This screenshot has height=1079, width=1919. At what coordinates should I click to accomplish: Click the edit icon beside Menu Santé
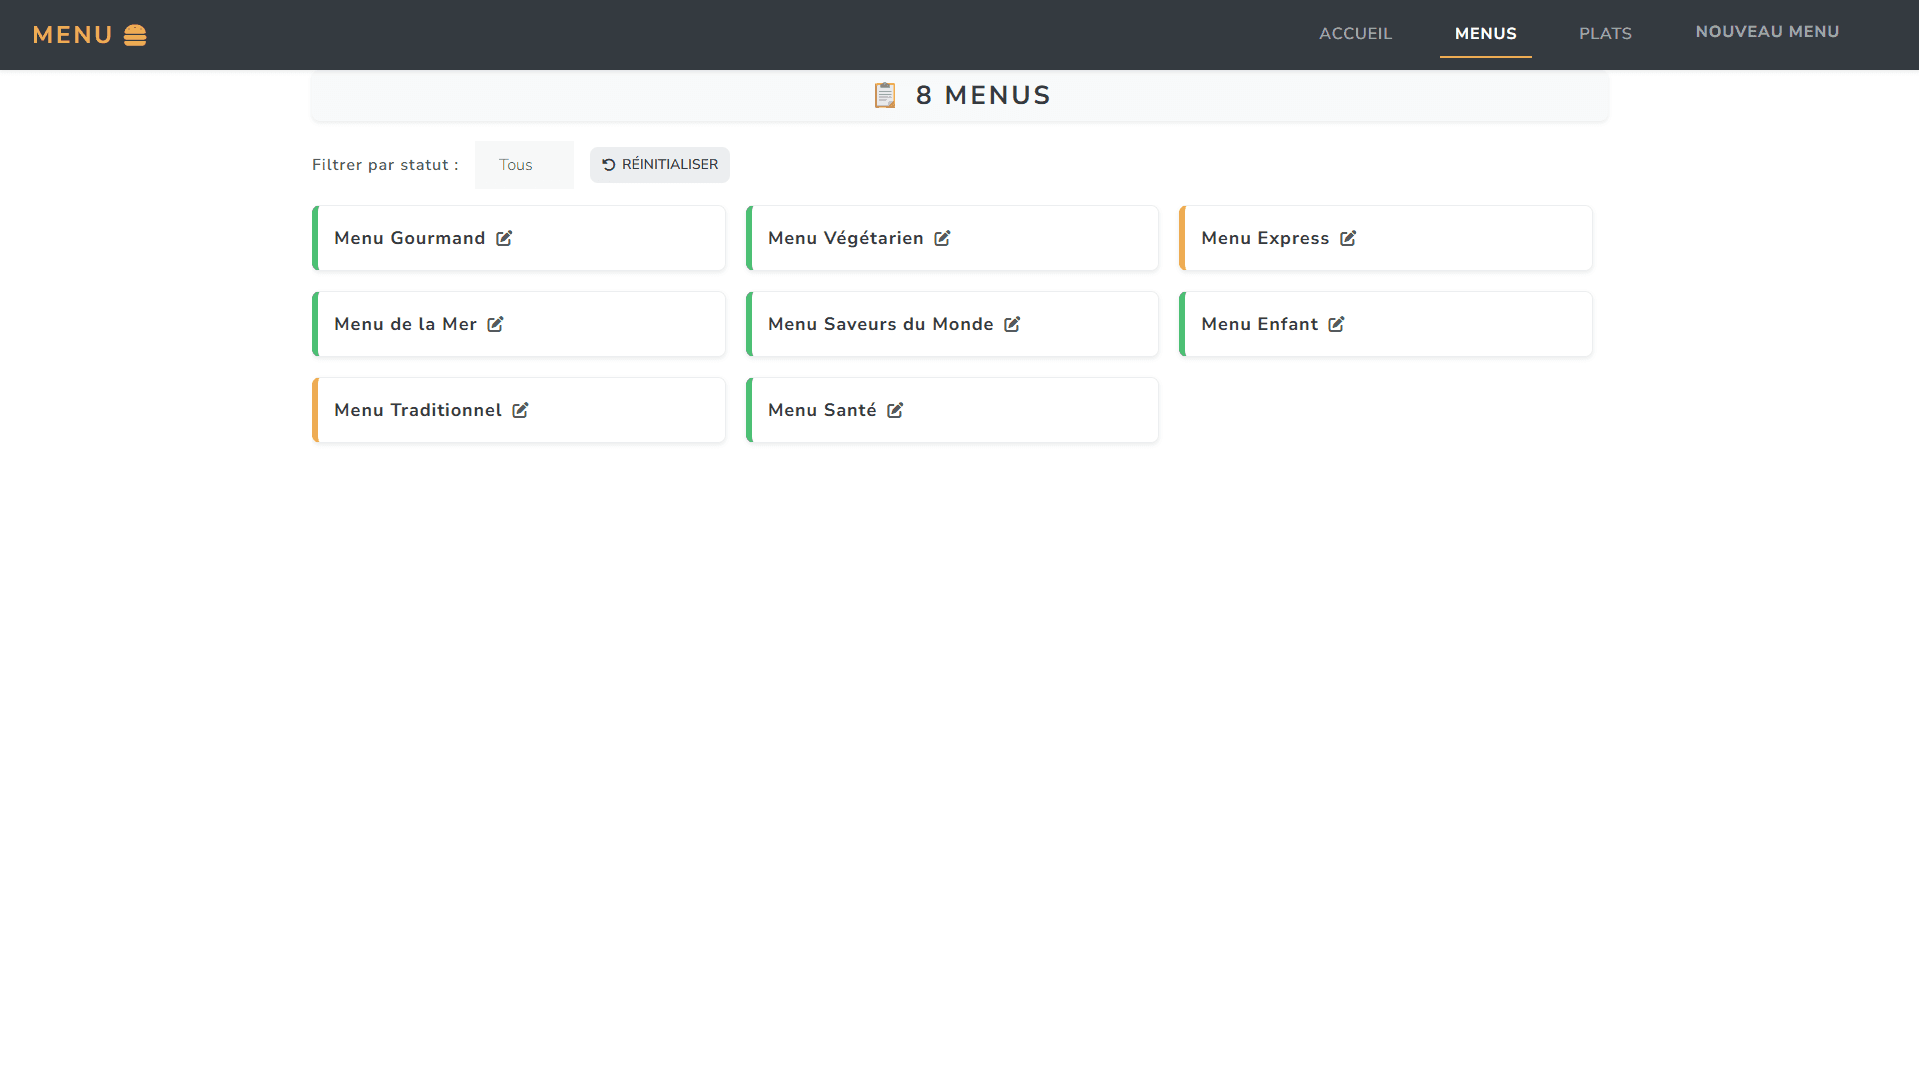895,410
